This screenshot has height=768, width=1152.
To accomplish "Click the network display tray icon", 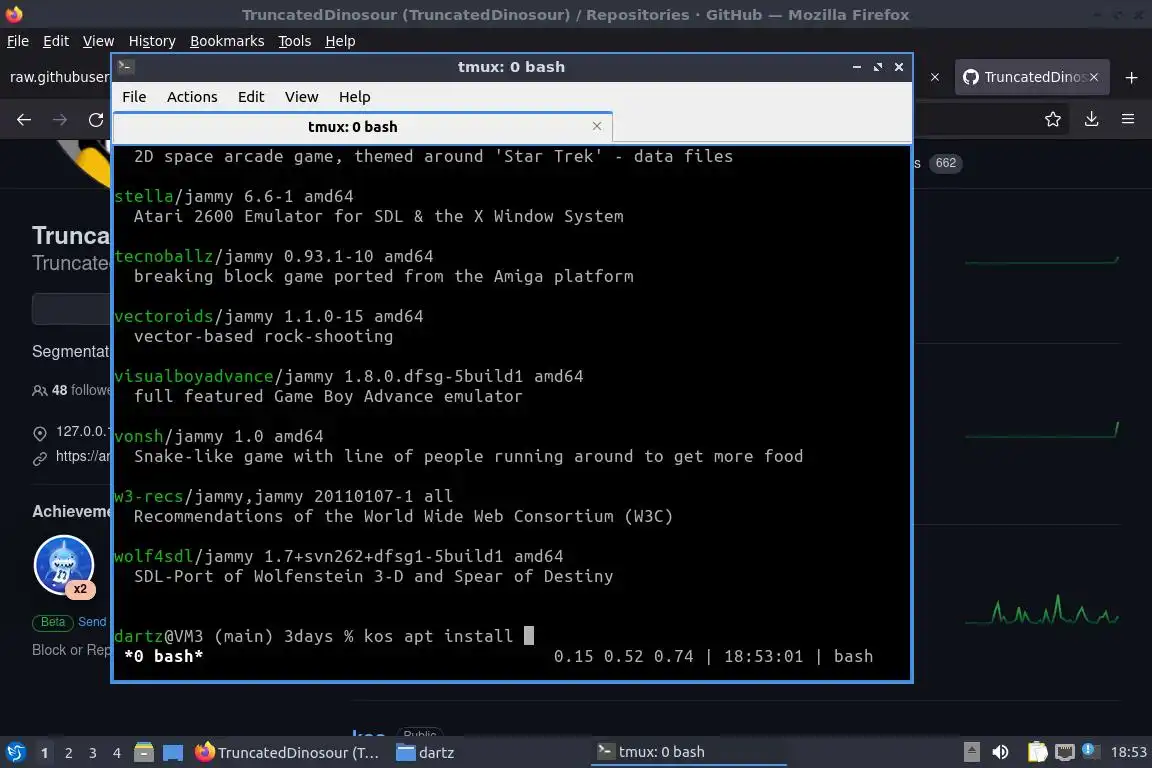I will coord(1065,752).
